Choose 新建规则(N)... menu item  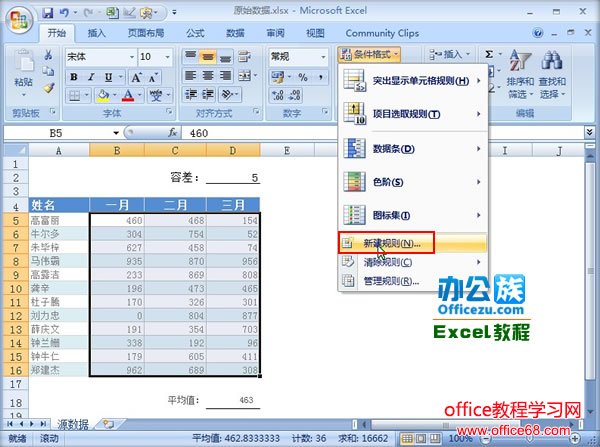pyautogui.click(x=412, y=243)
